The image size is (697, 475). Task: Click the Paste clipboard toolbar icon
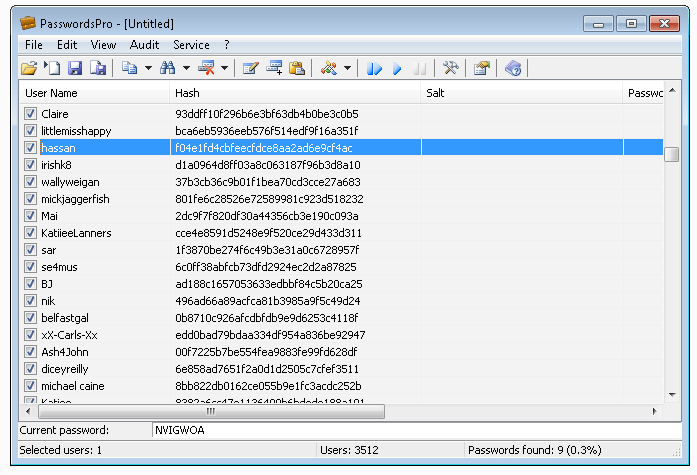296,68
